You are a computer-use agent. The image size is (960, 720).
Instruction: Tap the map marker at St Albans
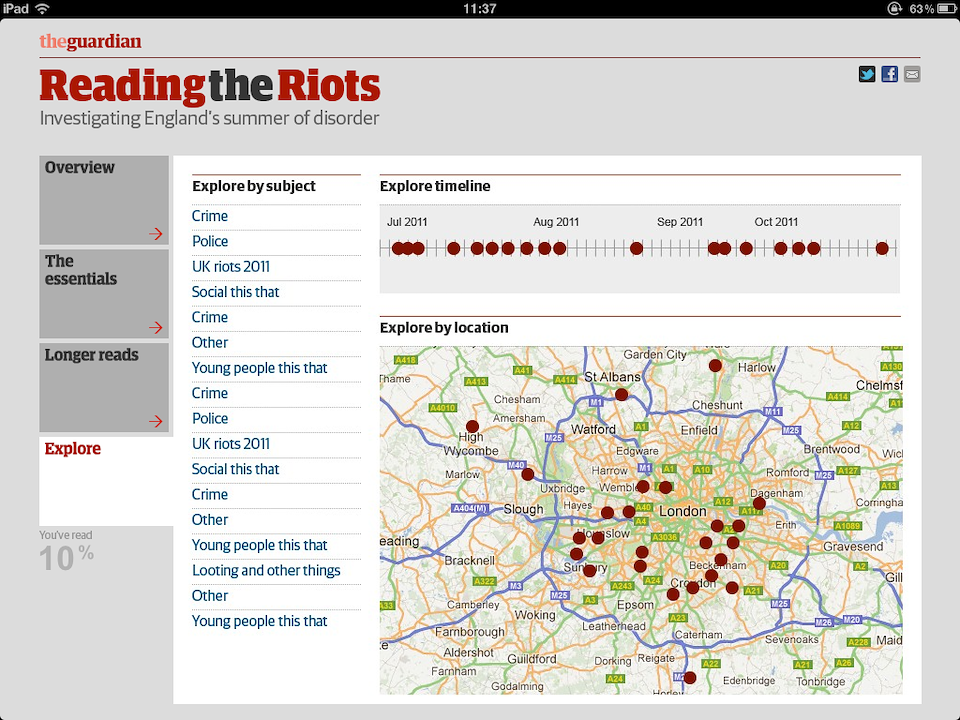pos(621,395)
